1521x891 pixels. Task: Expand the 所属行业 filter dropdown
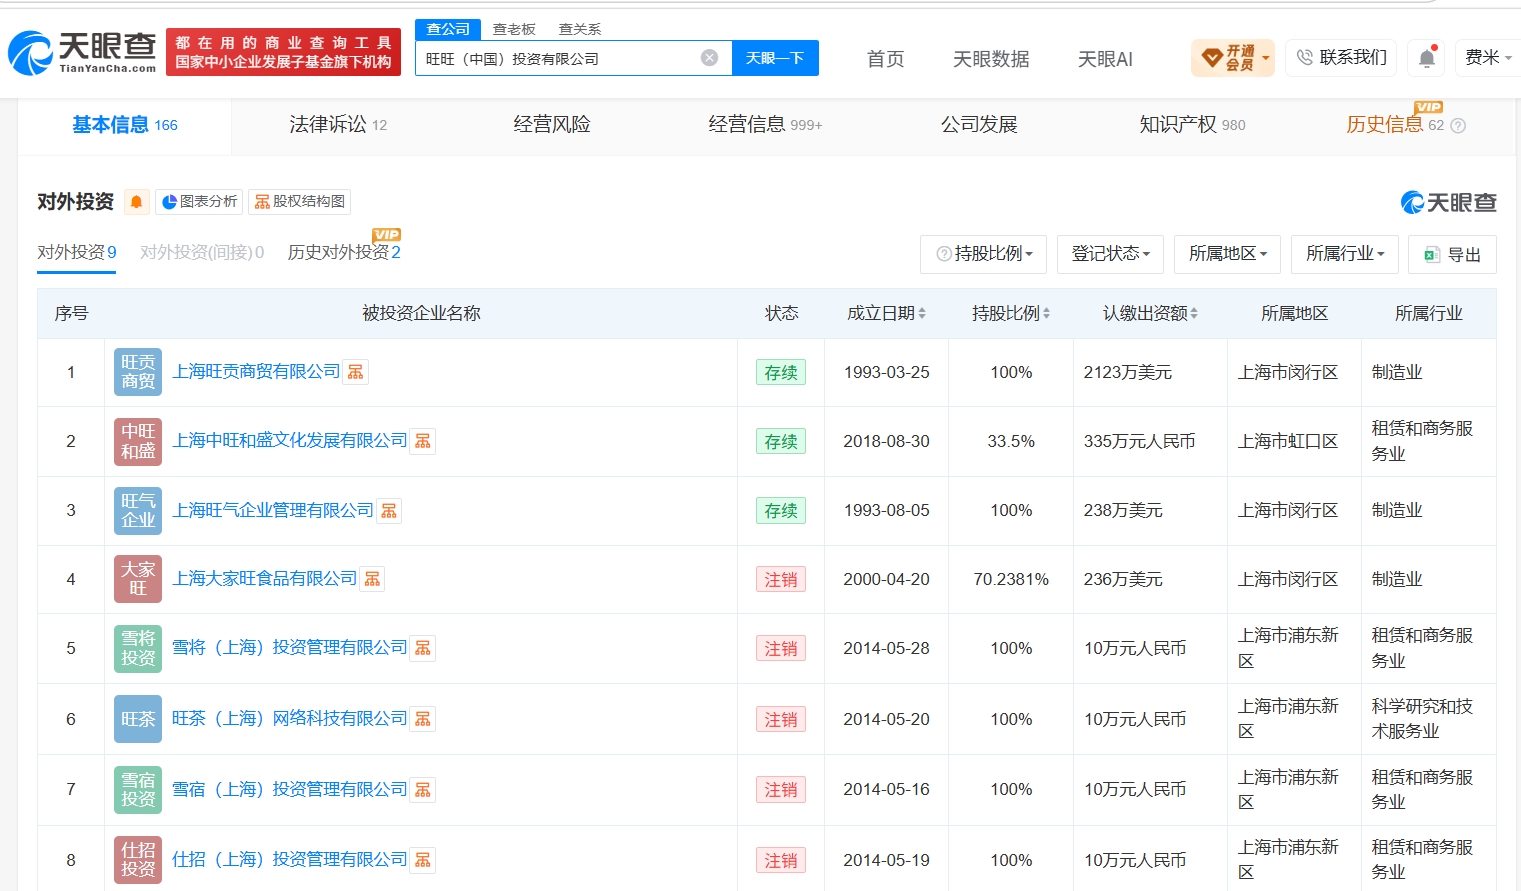pyautogui.click(x=1345, y=254)
